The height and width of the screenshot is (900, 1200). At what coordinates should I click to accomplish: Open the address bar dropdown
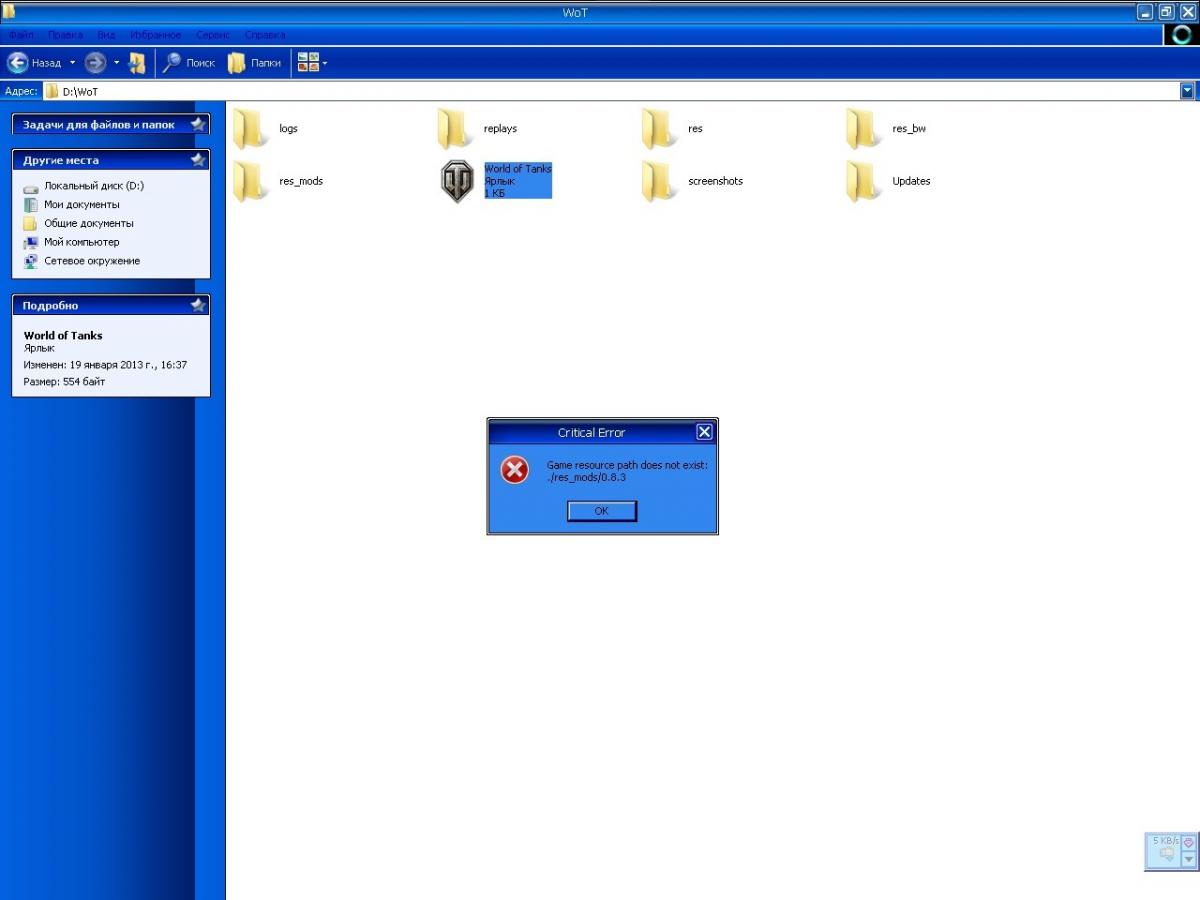click(x=1188, y=91)
